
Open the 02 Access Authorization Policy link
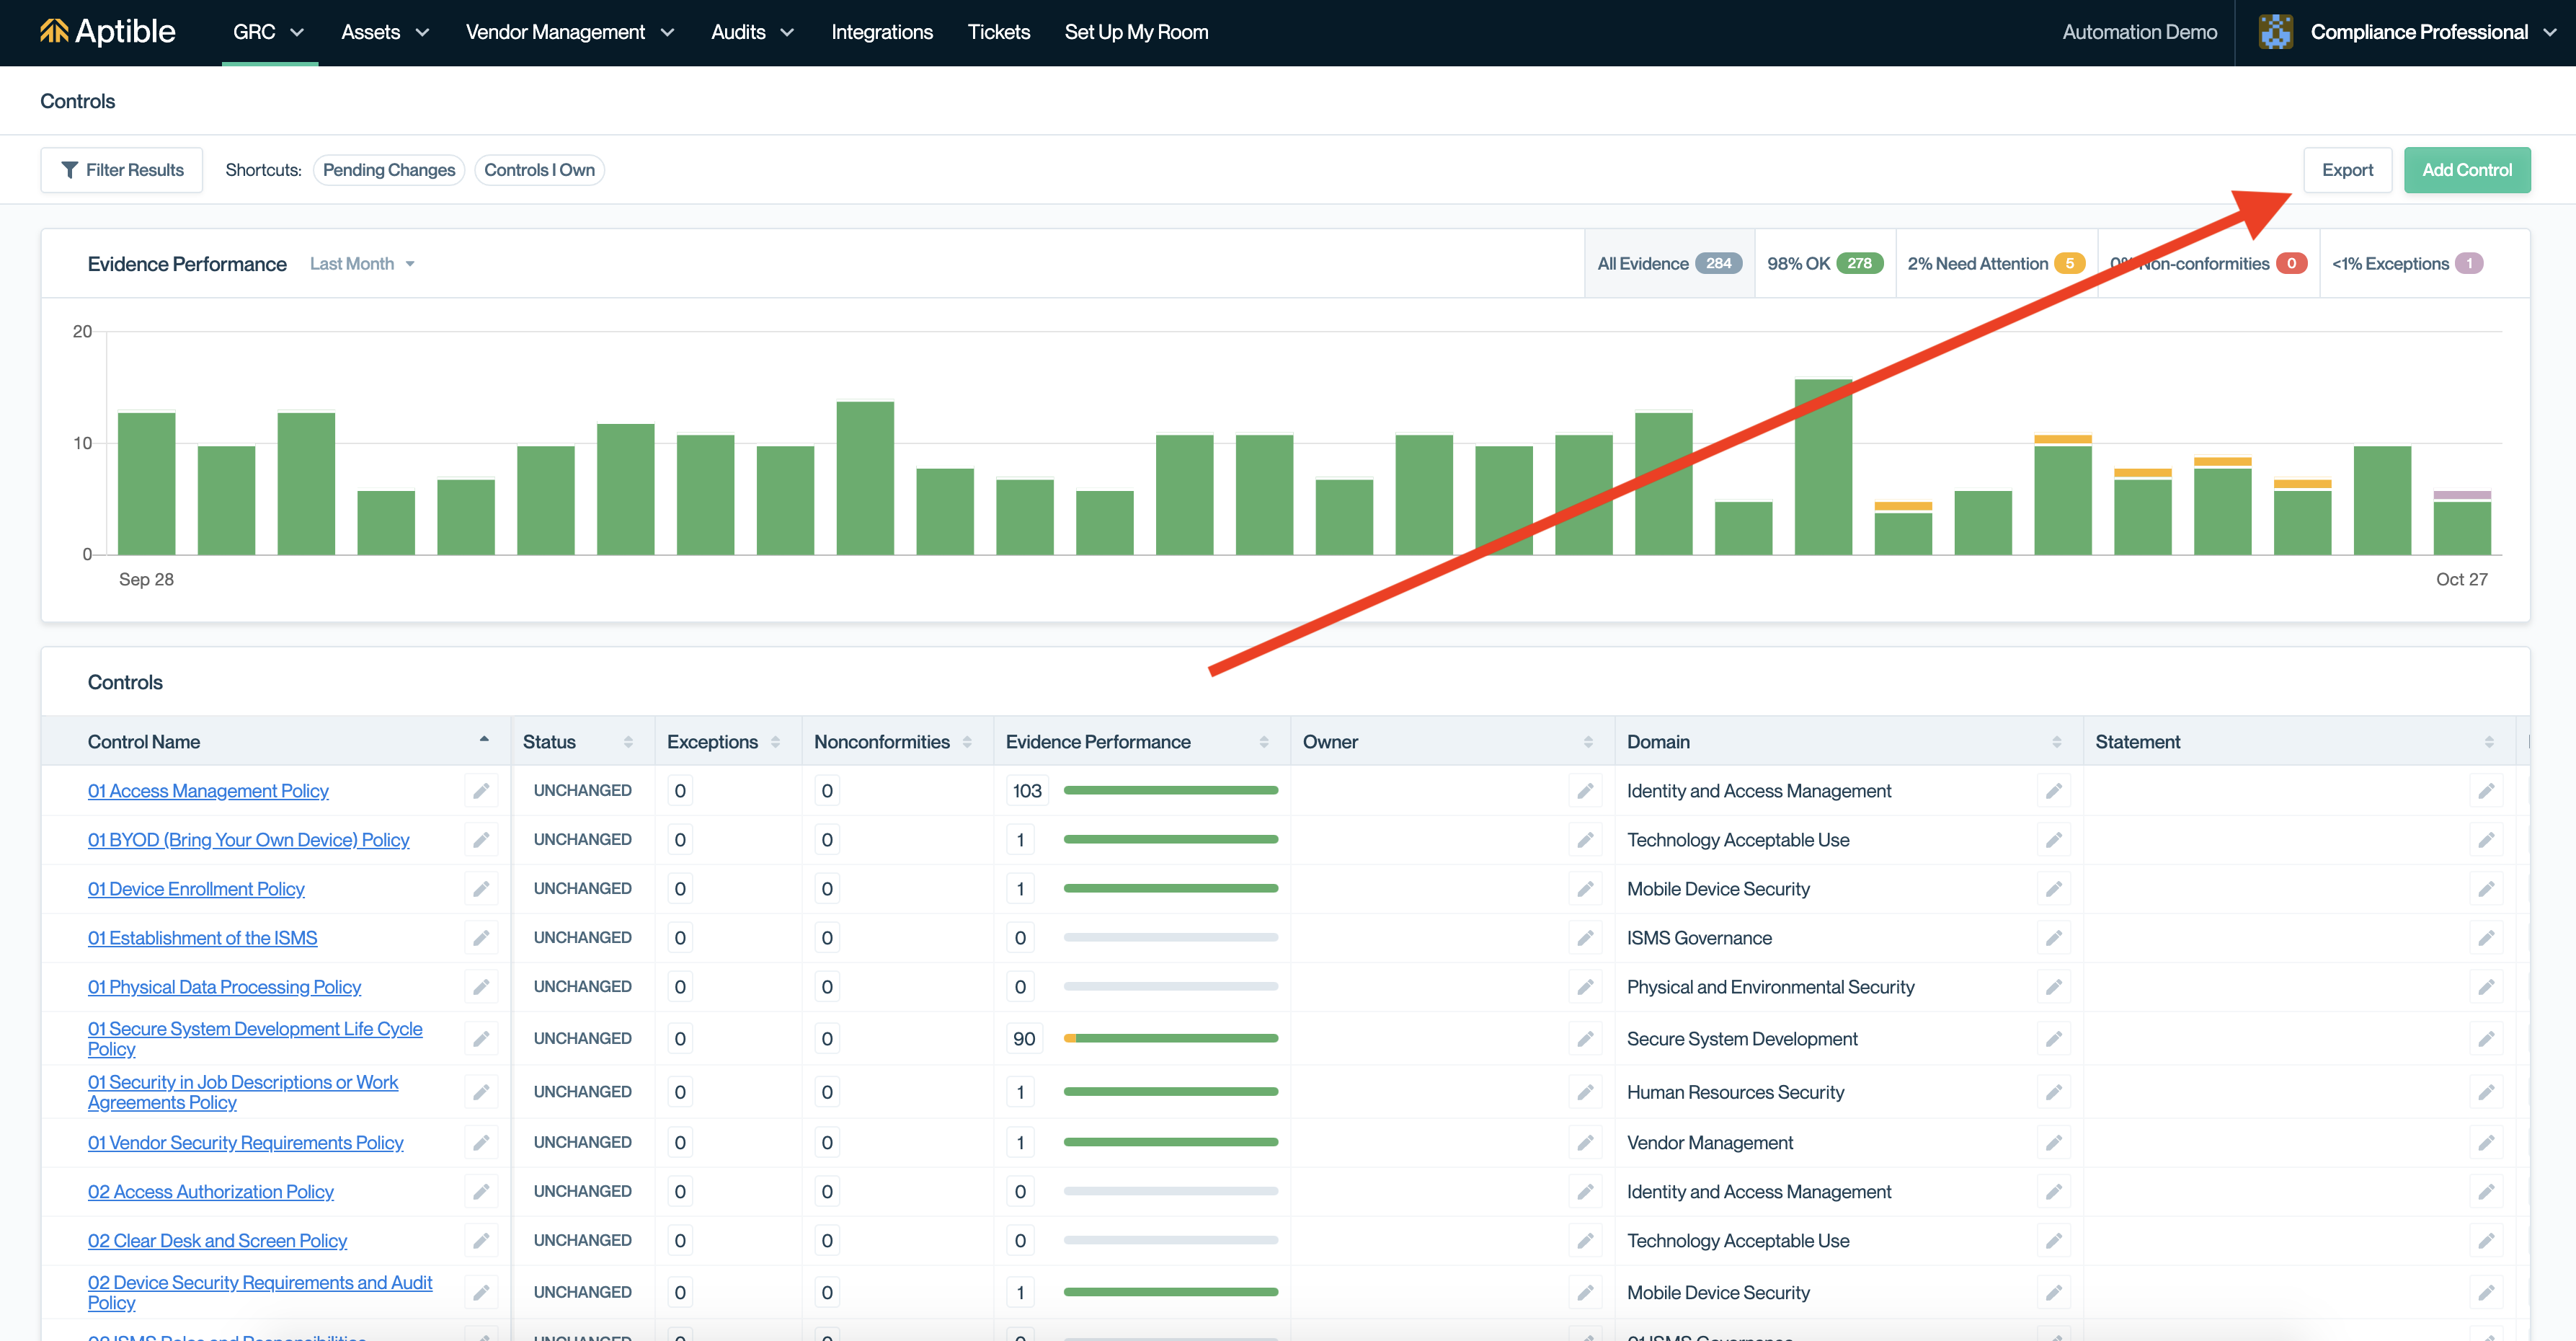[210, 1191]
